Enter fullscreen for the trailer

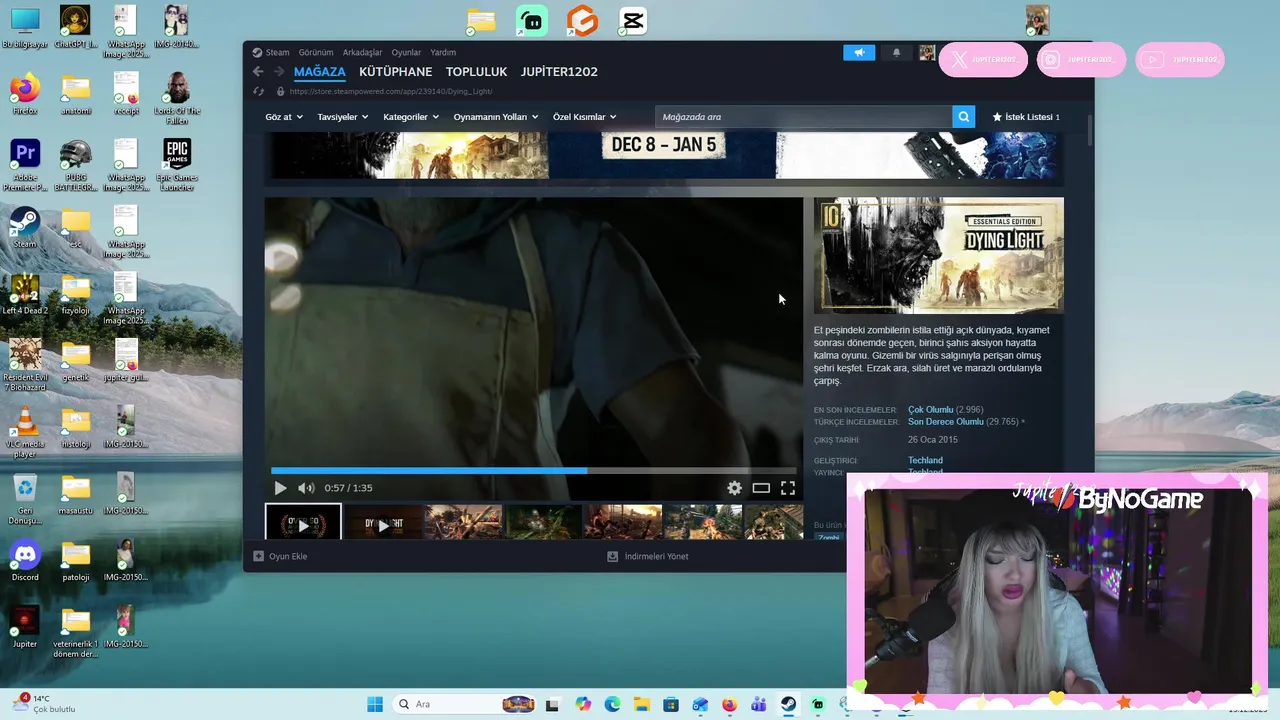tap(788, 488)
